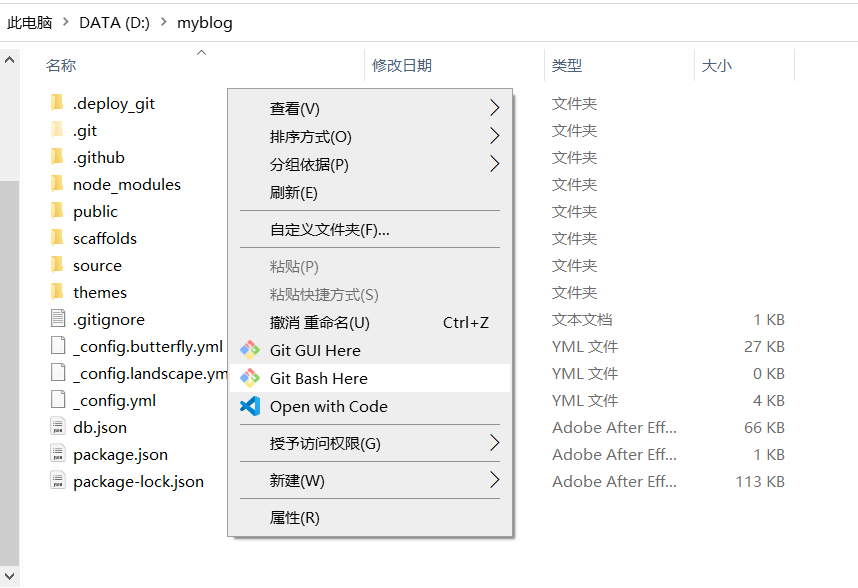Expand the 新建(W) submenu arrow
The width and height of the screenshot is (858, 588).
(494, 481)
